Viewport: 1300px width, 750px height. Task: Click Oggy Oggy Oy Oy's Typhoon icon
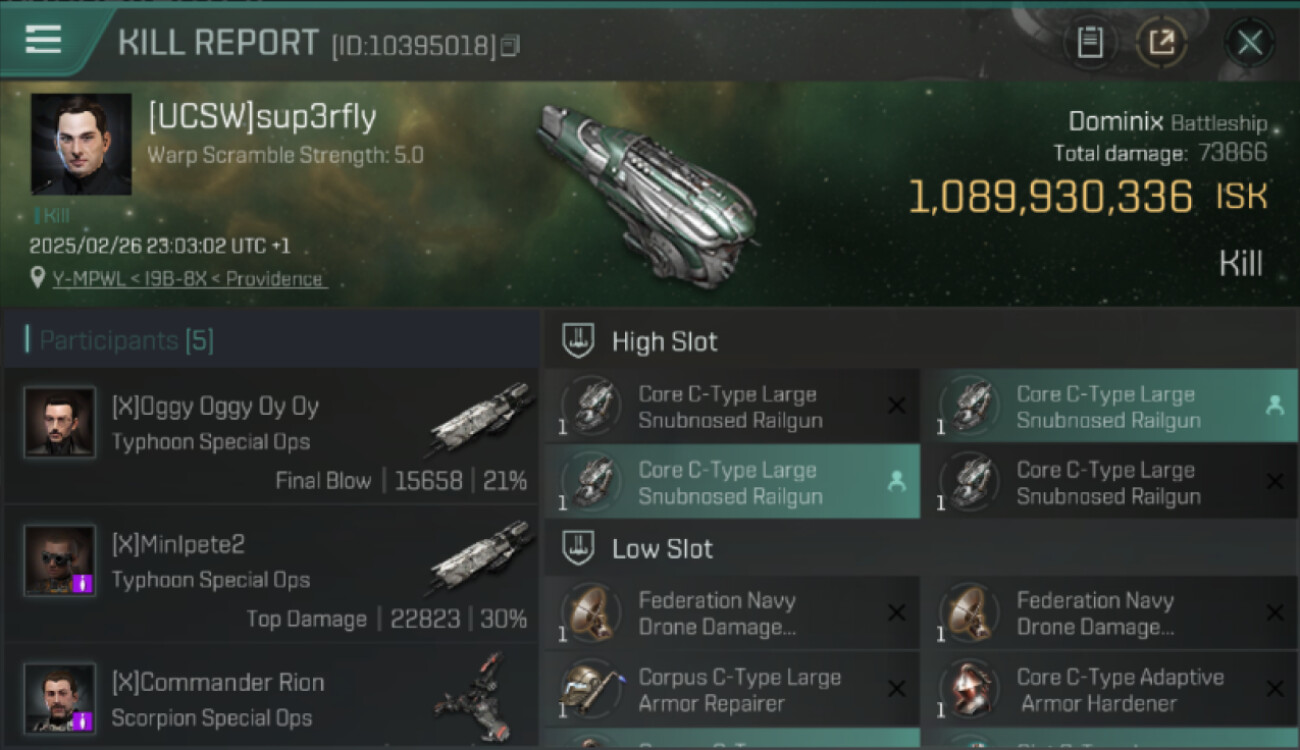(482, 420)
